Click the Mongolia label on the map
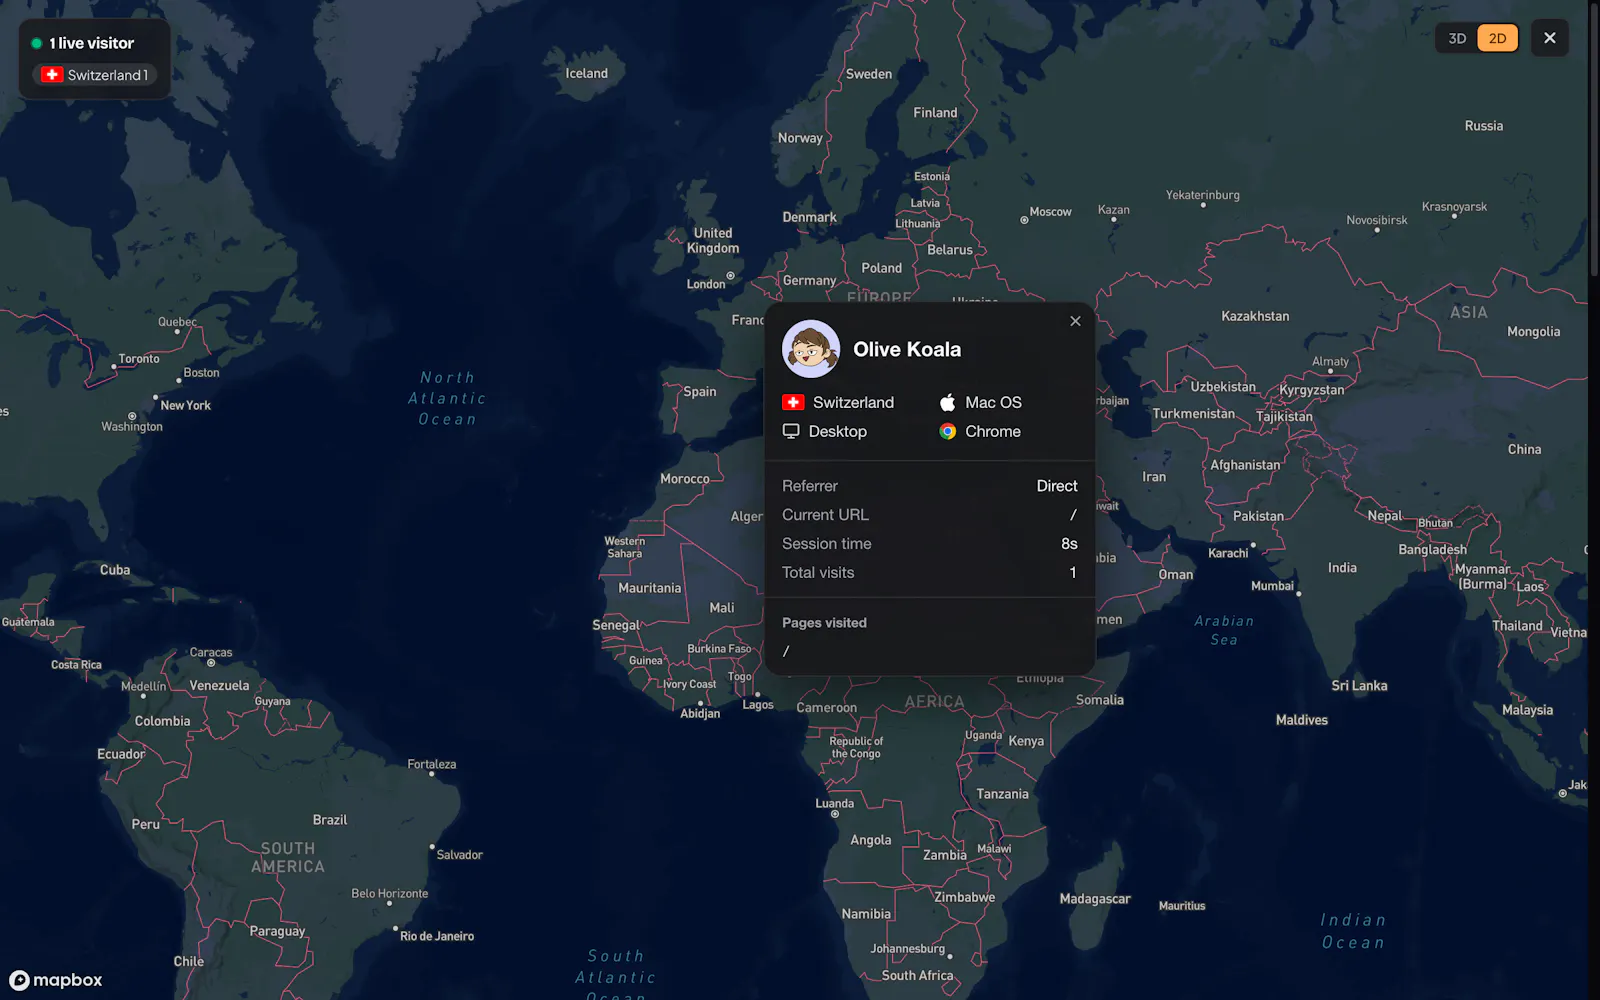Viewport: 1600px width, 1000px height. [1533, 332]
